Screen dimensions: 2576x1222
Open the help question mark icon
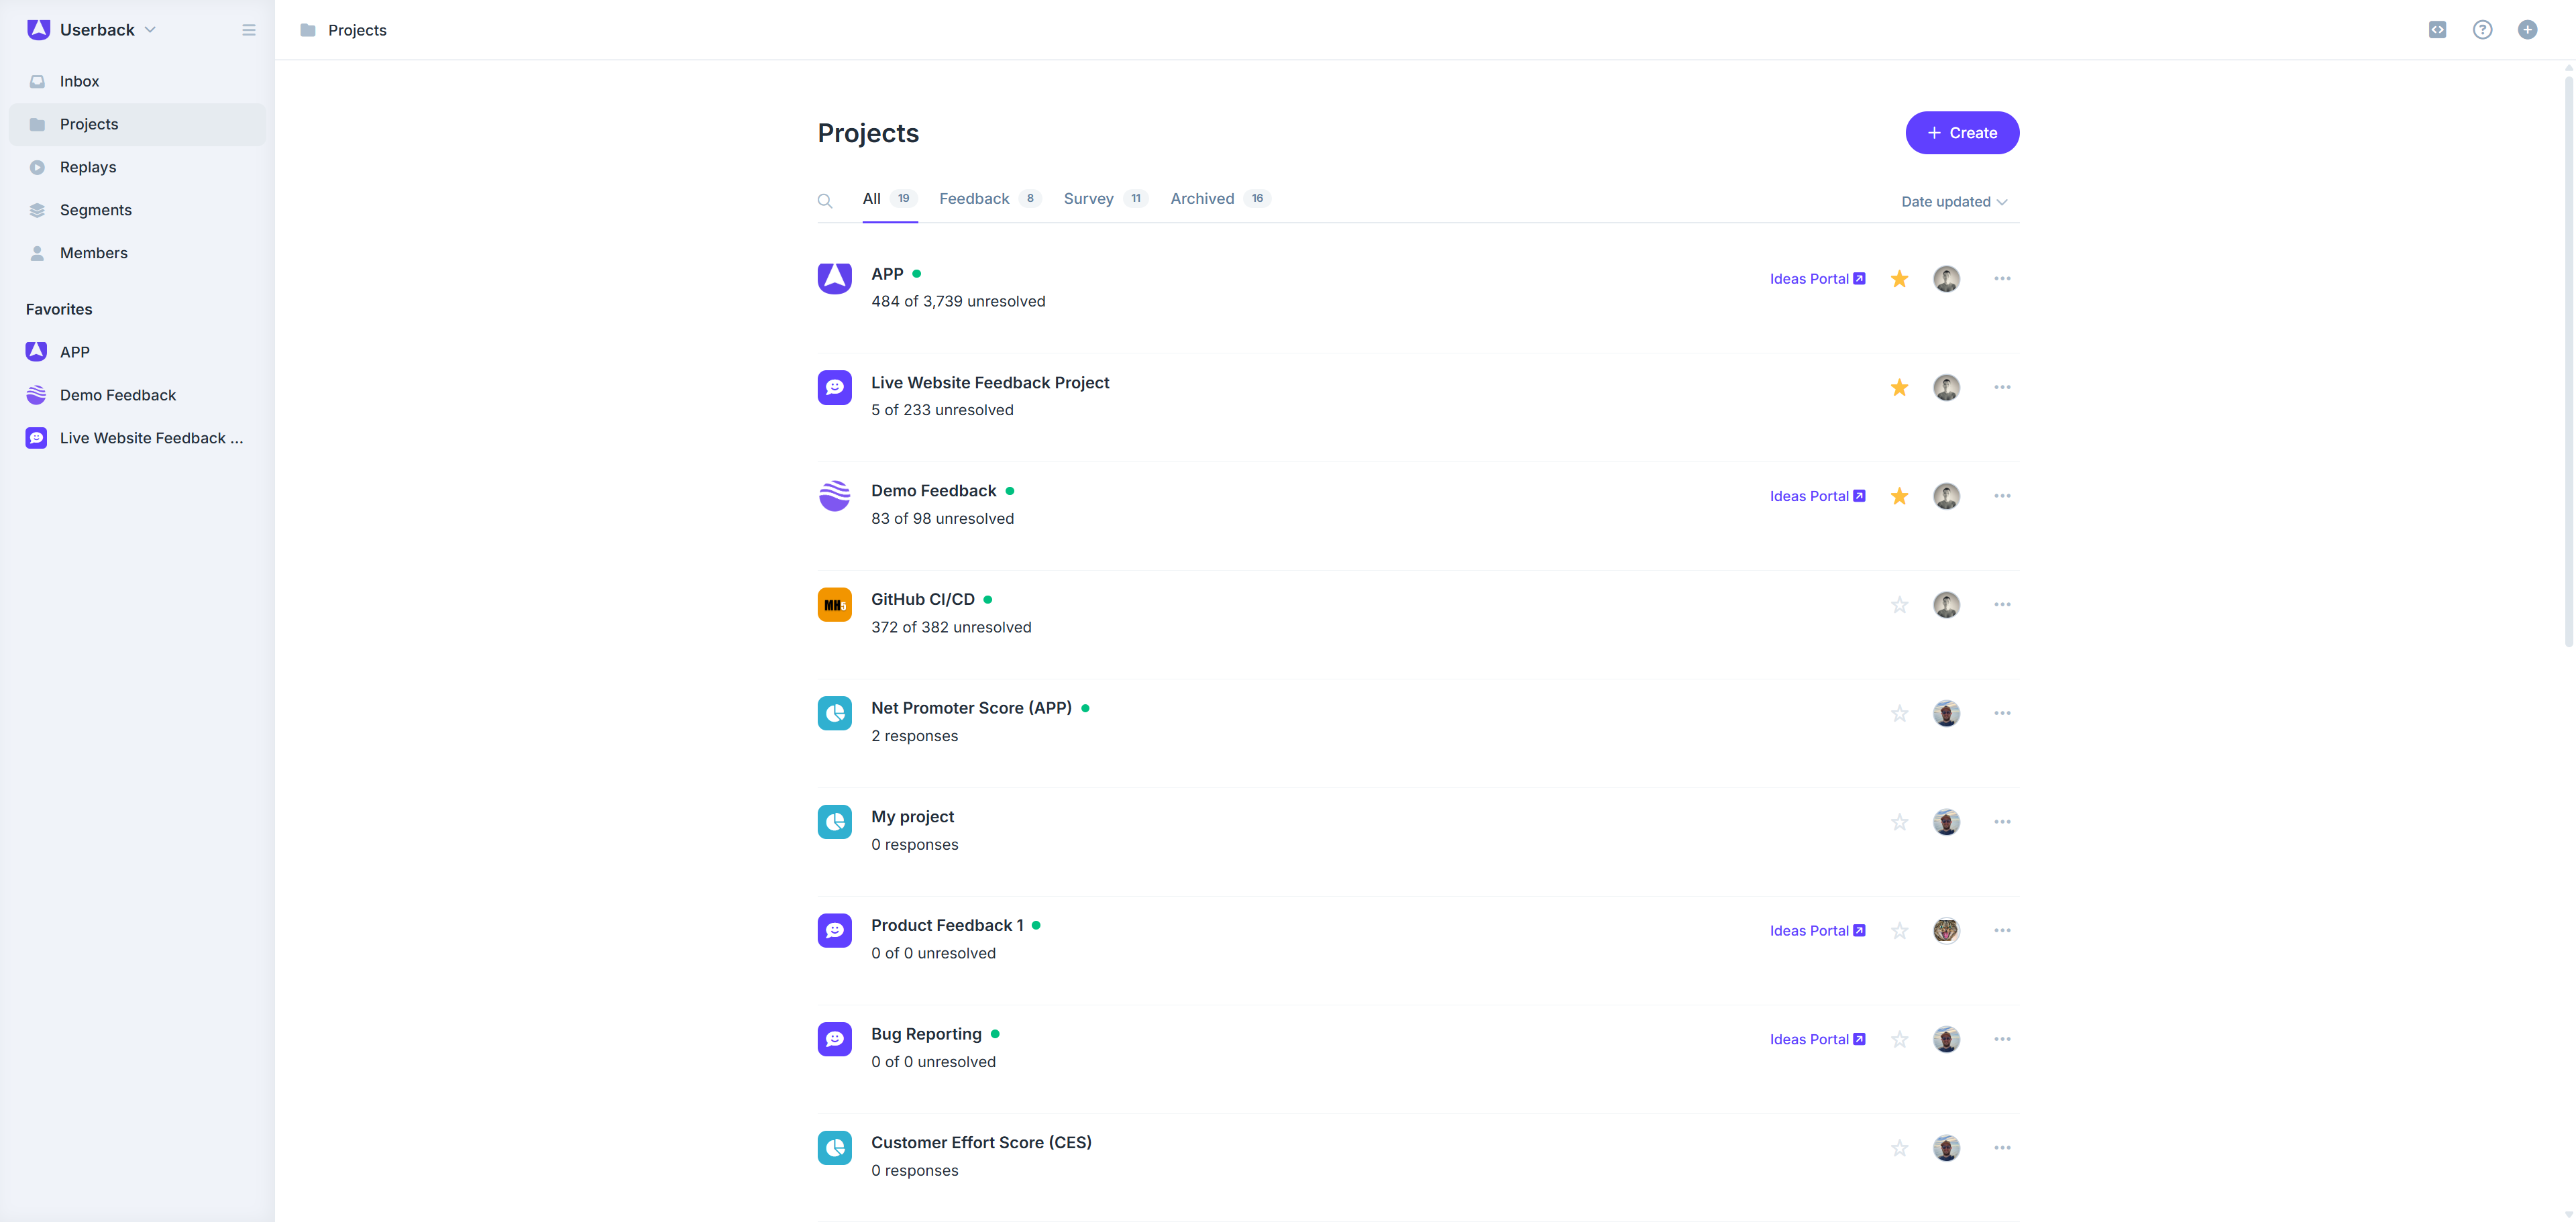click(x=2482, y=30)
